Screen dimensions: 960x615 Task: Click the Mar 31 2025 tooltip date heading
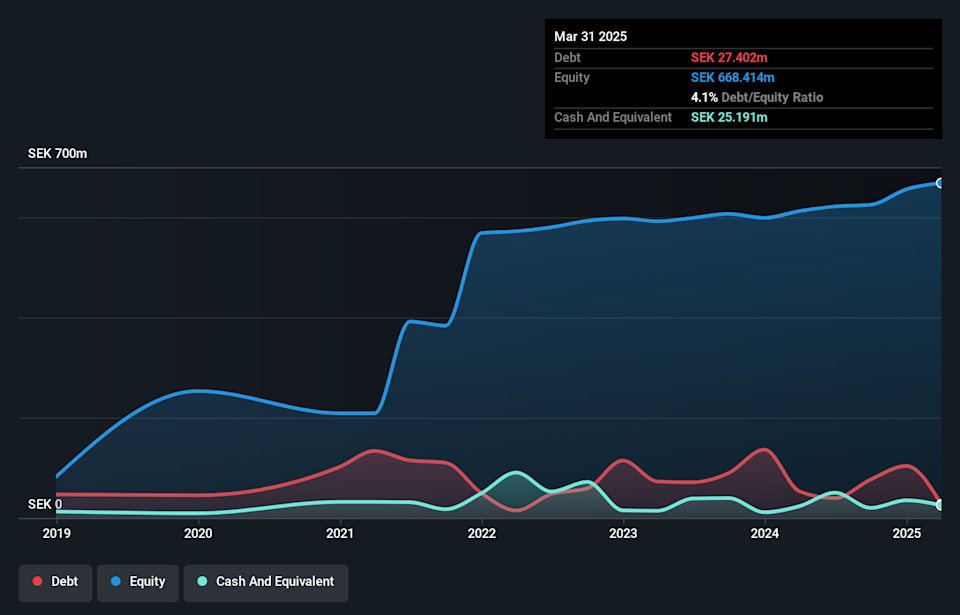(x=590, y=36)
